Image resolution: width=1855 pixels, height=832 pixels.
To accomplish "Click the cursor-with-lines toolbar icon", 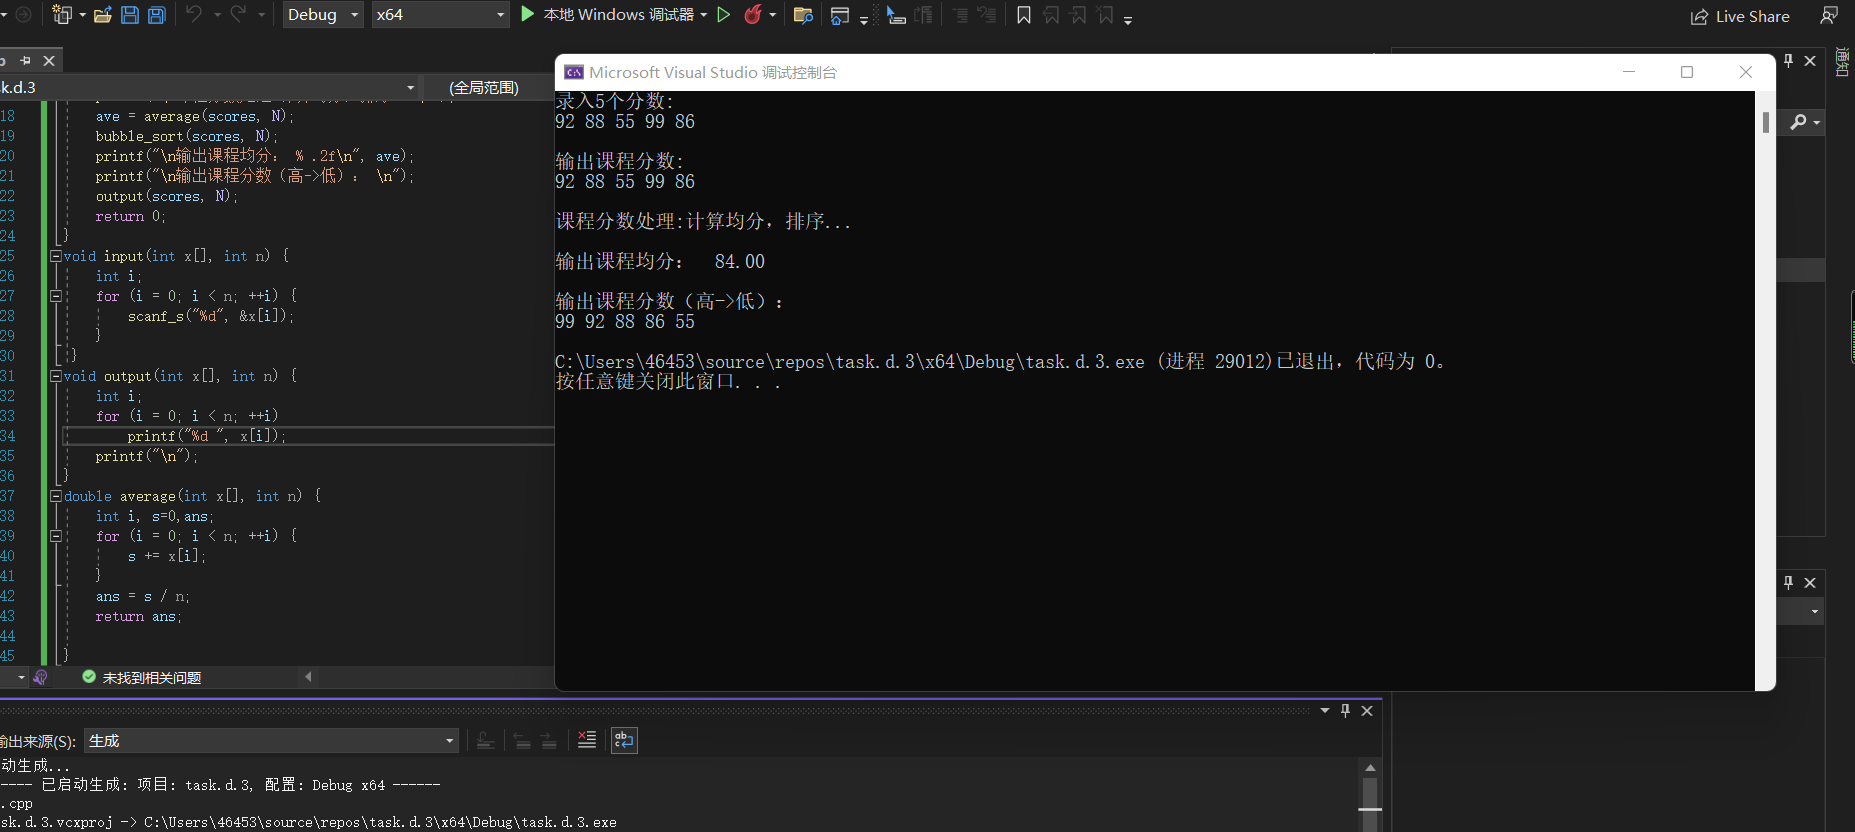I will (896, 15).
